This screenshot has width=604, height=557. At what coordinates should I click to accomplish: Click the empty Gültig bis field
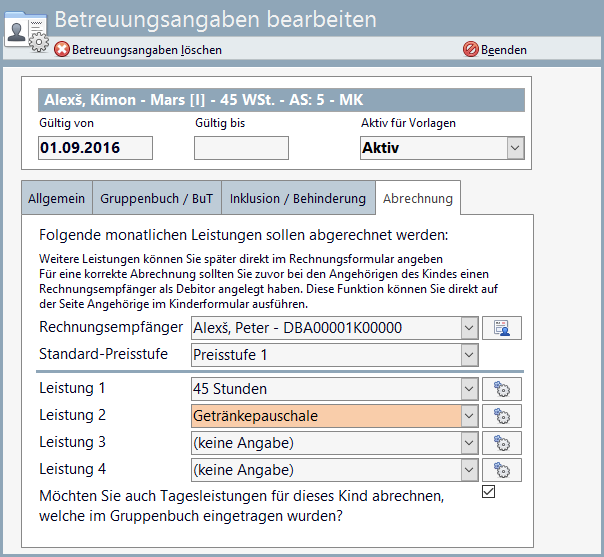click(240, 148)
